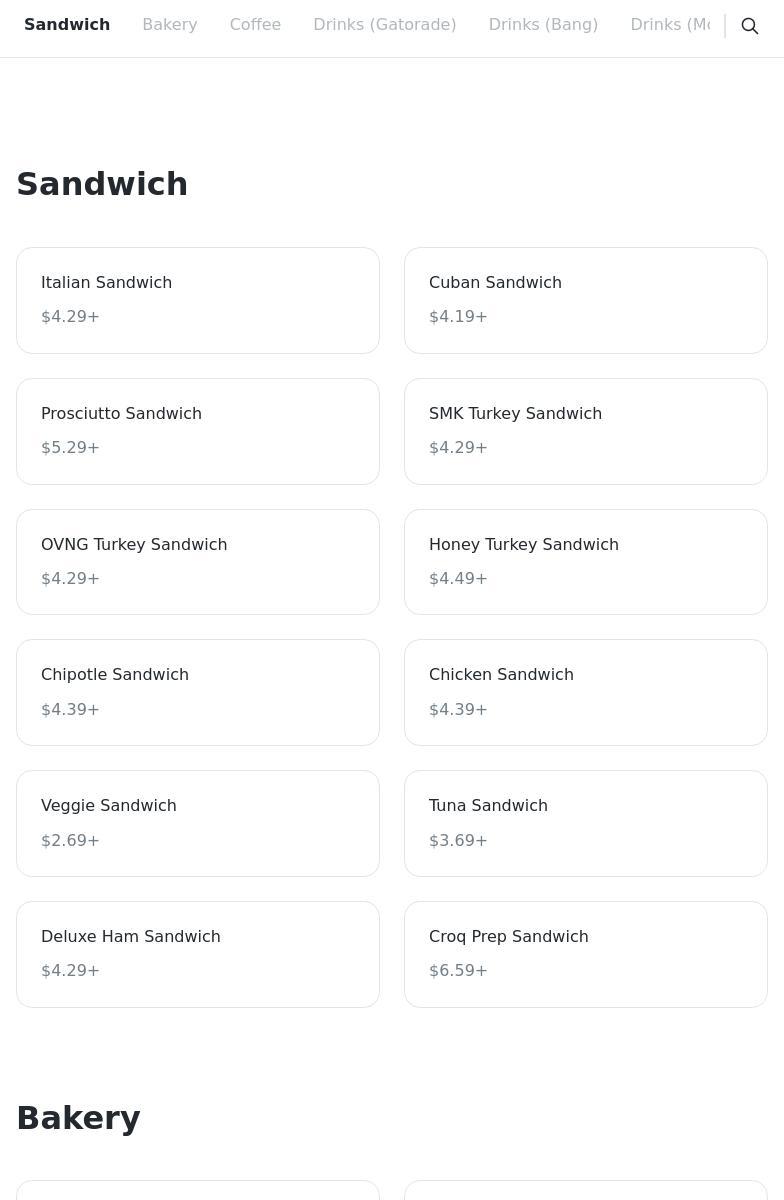The width and height of the screenshot is (784, 1200).
Task: Pick the Deluxe Ham Sandwich
Action: pyautogui.click(x=198, y=954)
